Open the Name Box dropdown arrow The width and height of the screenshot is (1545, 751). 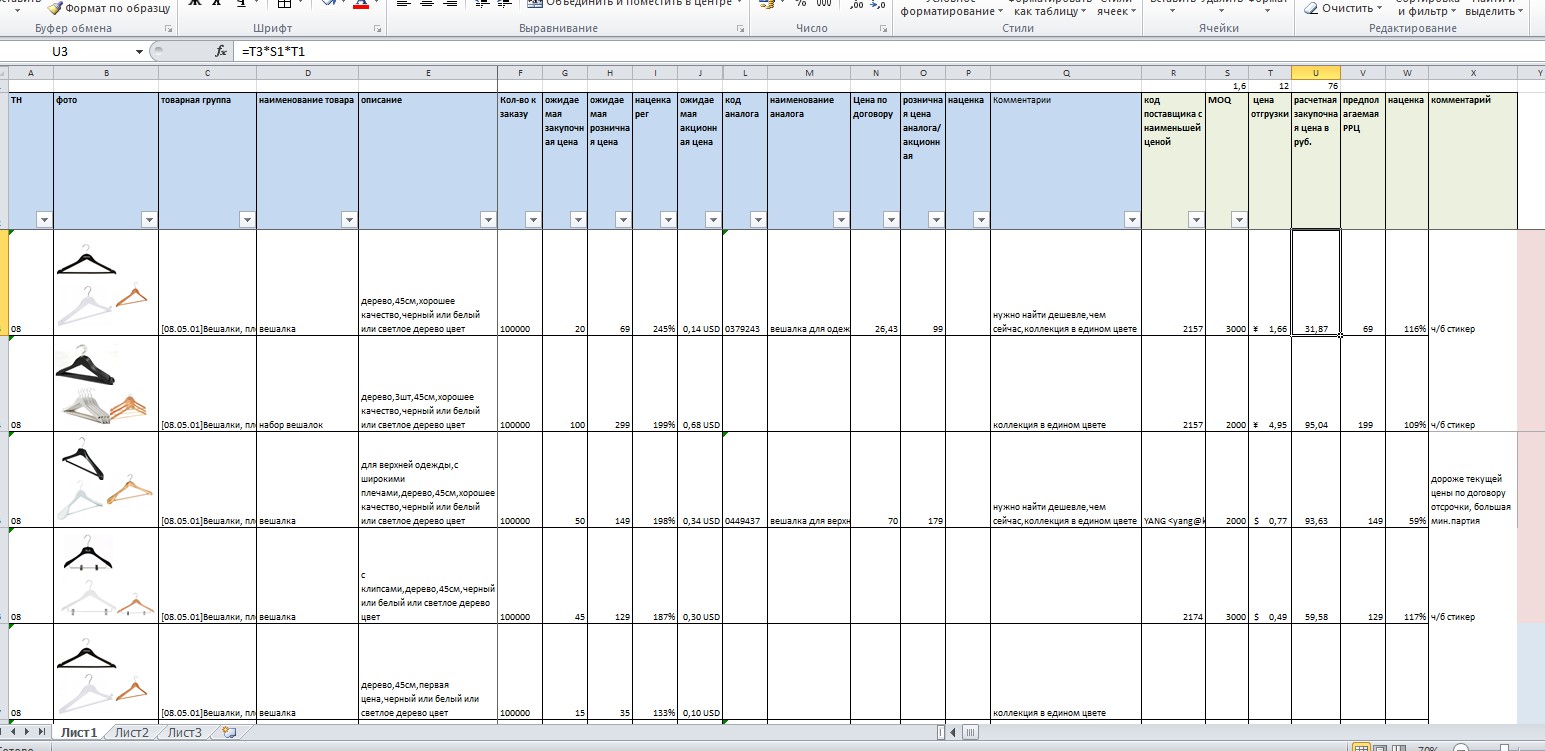(x=139, y=51)
